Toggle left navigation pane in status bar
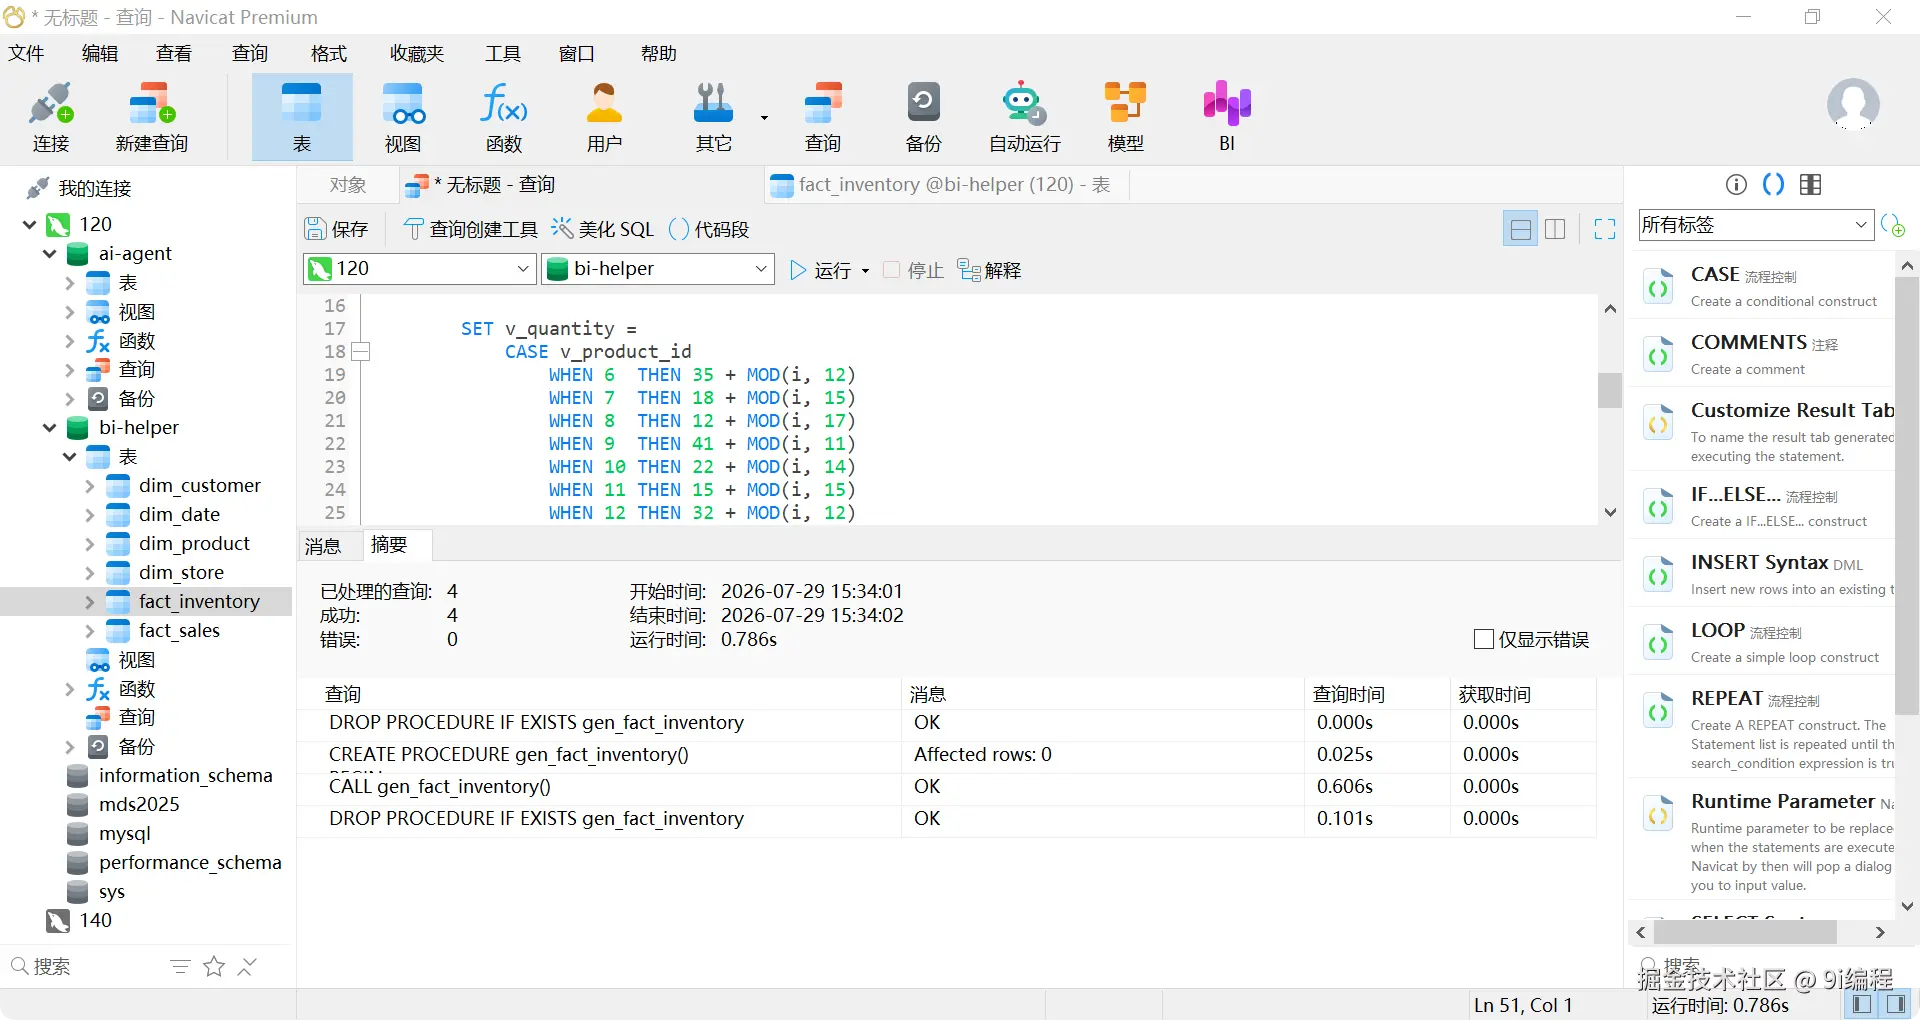Image resolution: width=1920 pixels, height=1020 pixels. click(x=1862, y=1004)
